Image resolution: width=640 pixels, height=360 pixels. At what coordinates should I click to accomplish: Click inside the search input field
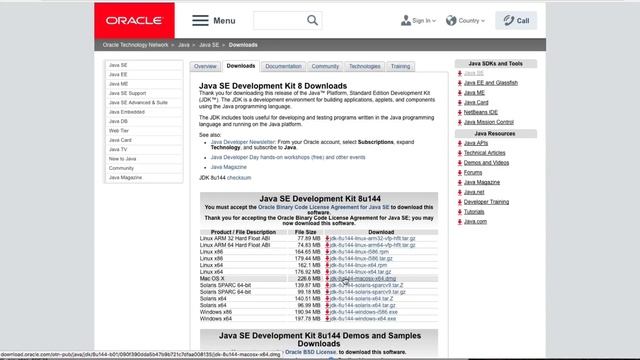pyautogui.click(x=280, y=20)
